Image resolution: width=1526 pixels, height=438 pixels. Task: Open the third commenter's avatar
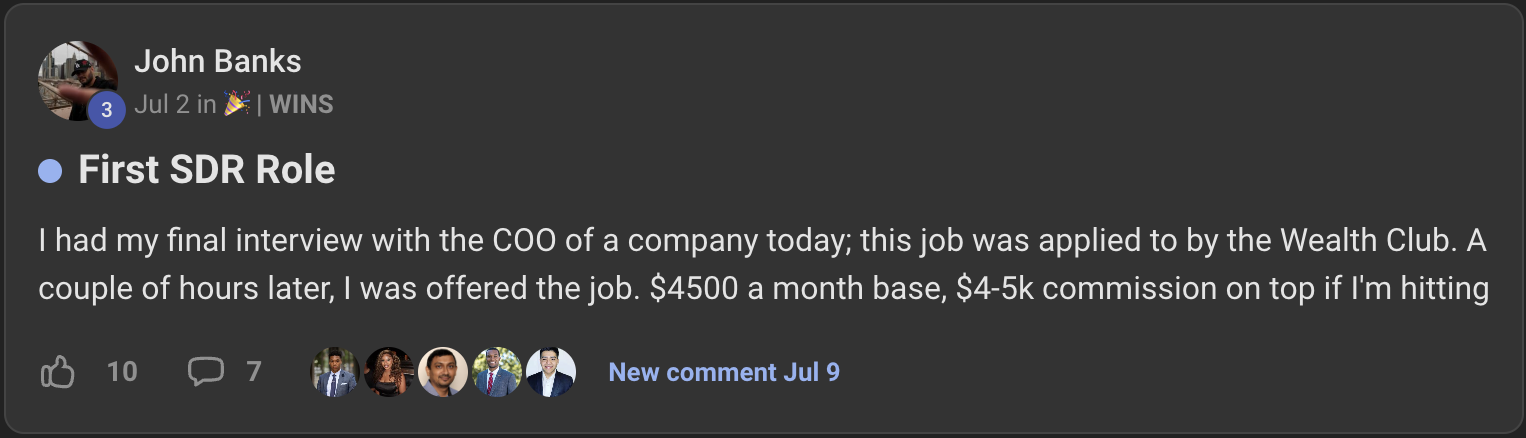tap(443, 373)
